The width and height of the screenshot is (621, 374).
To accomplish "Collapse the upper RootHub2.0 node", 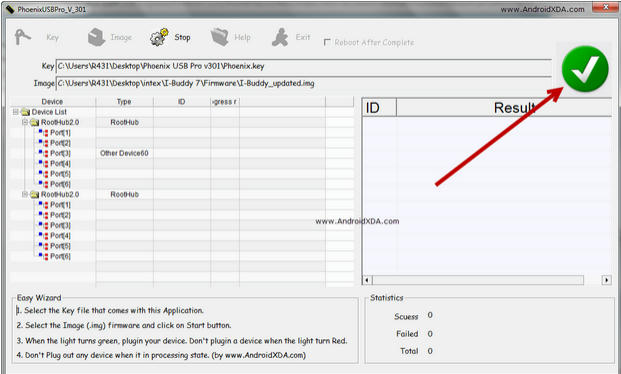I will tap(25, 122).
